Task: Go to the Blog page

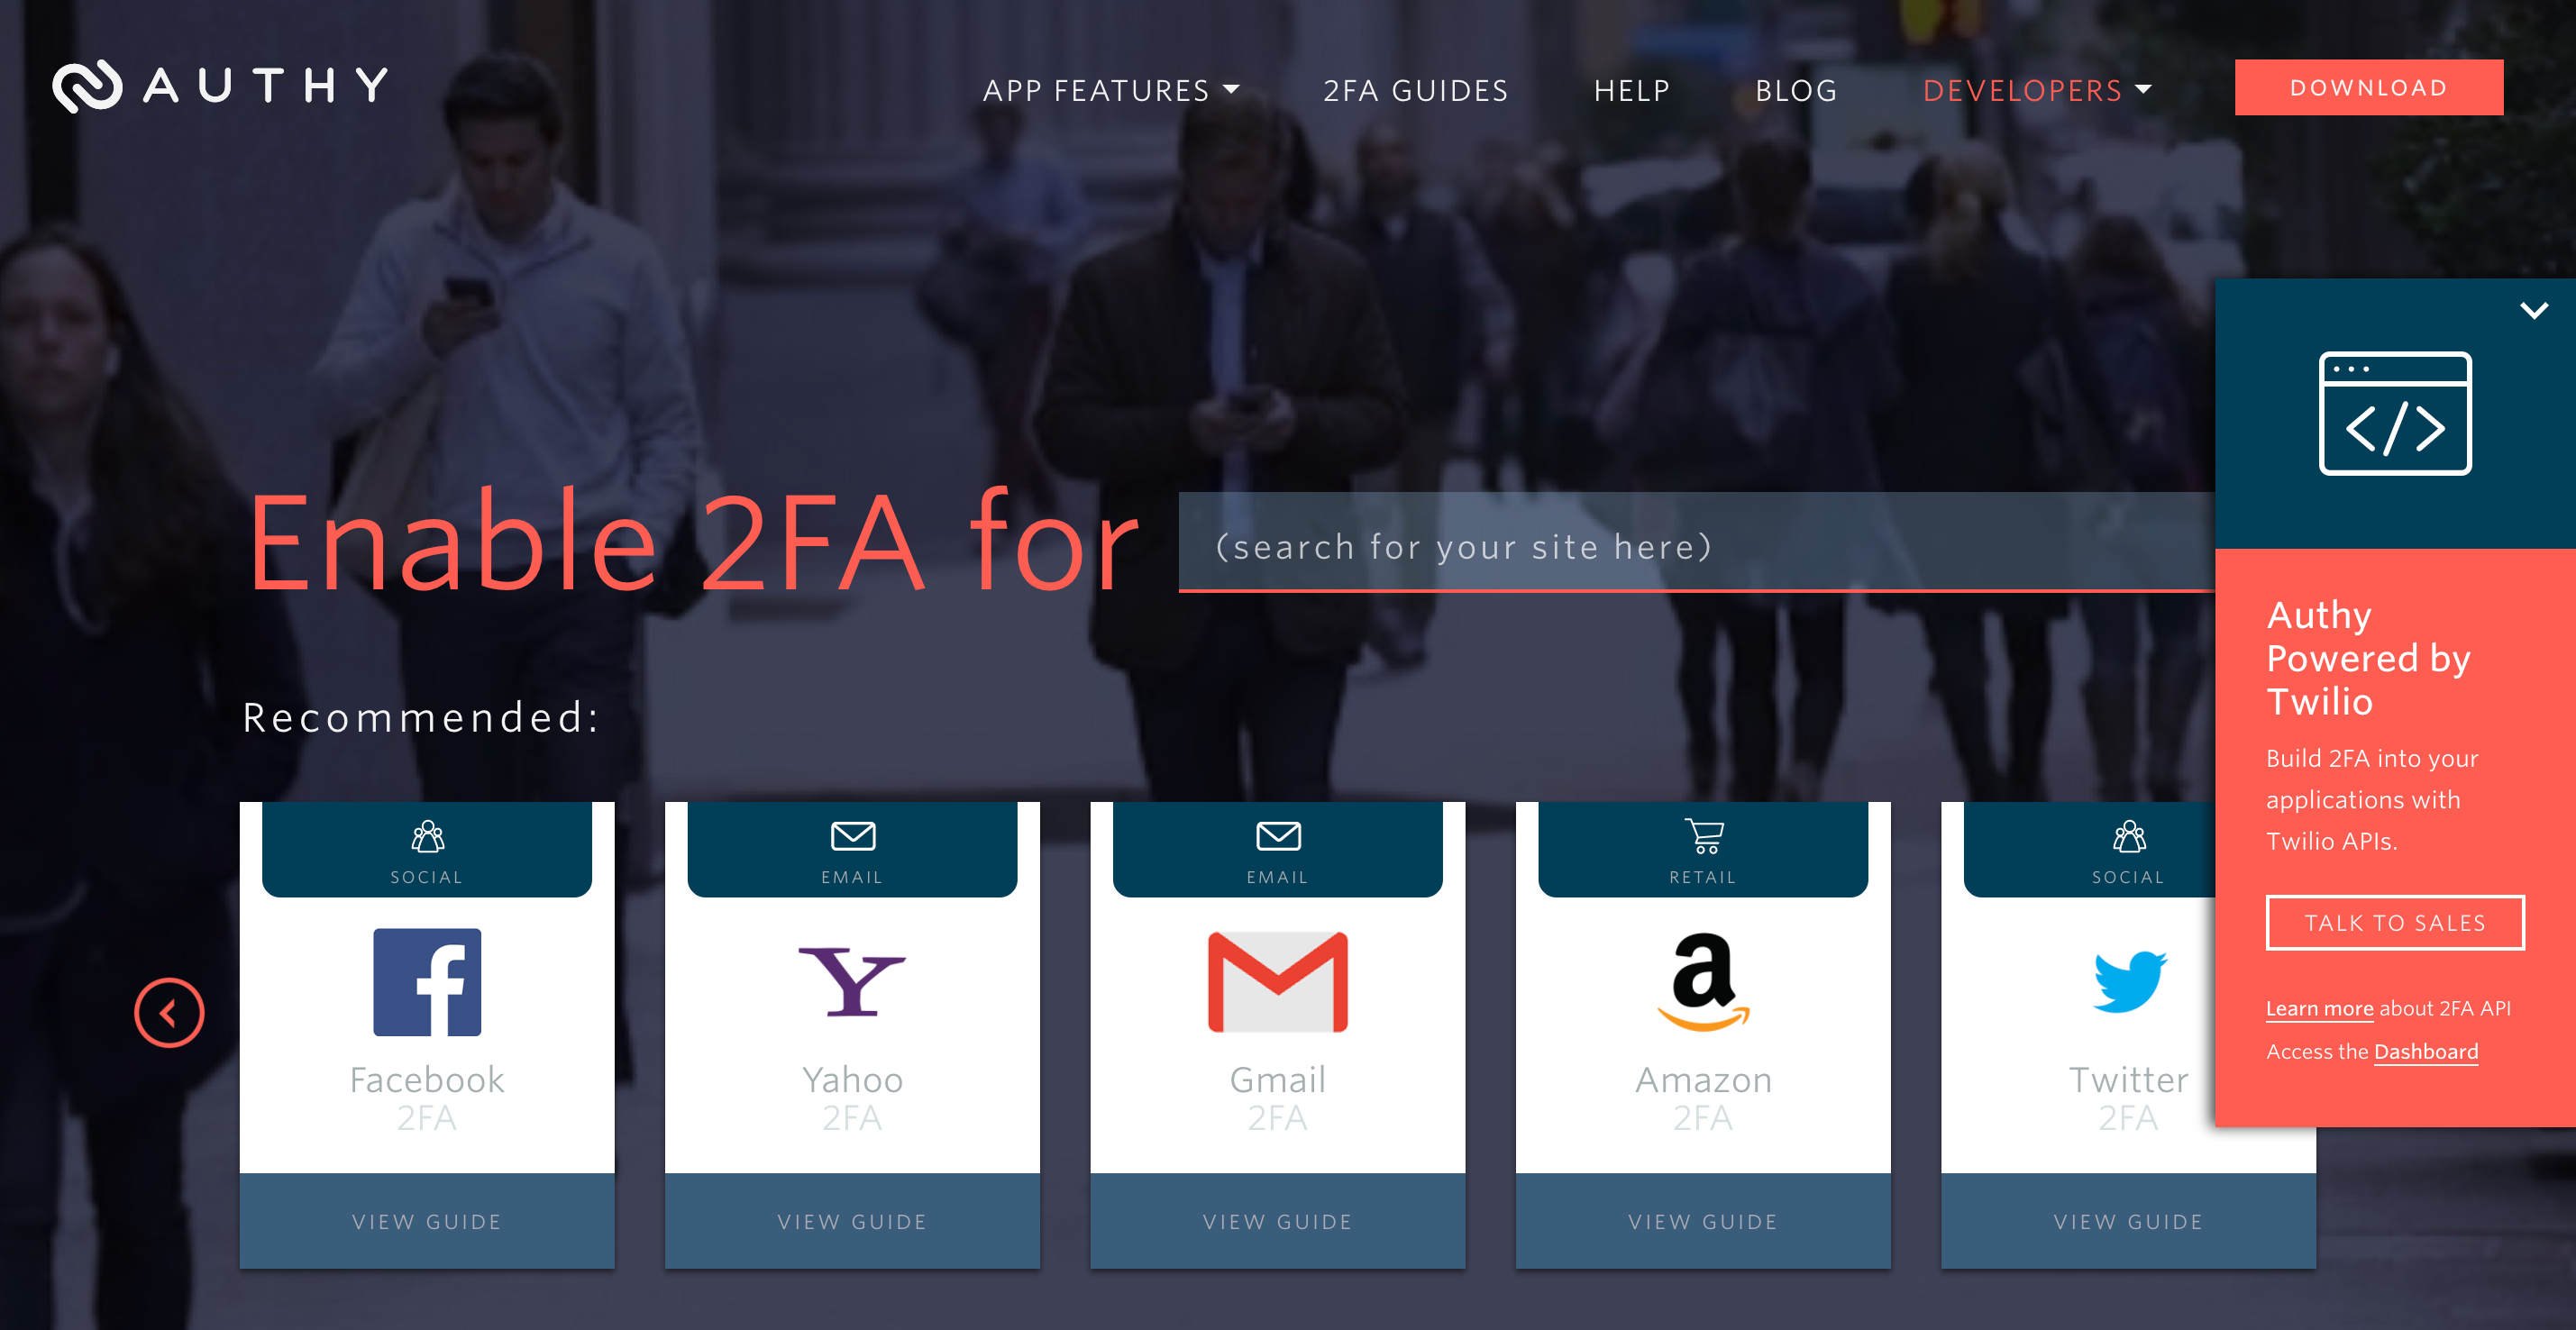Action: [1796, 90]
